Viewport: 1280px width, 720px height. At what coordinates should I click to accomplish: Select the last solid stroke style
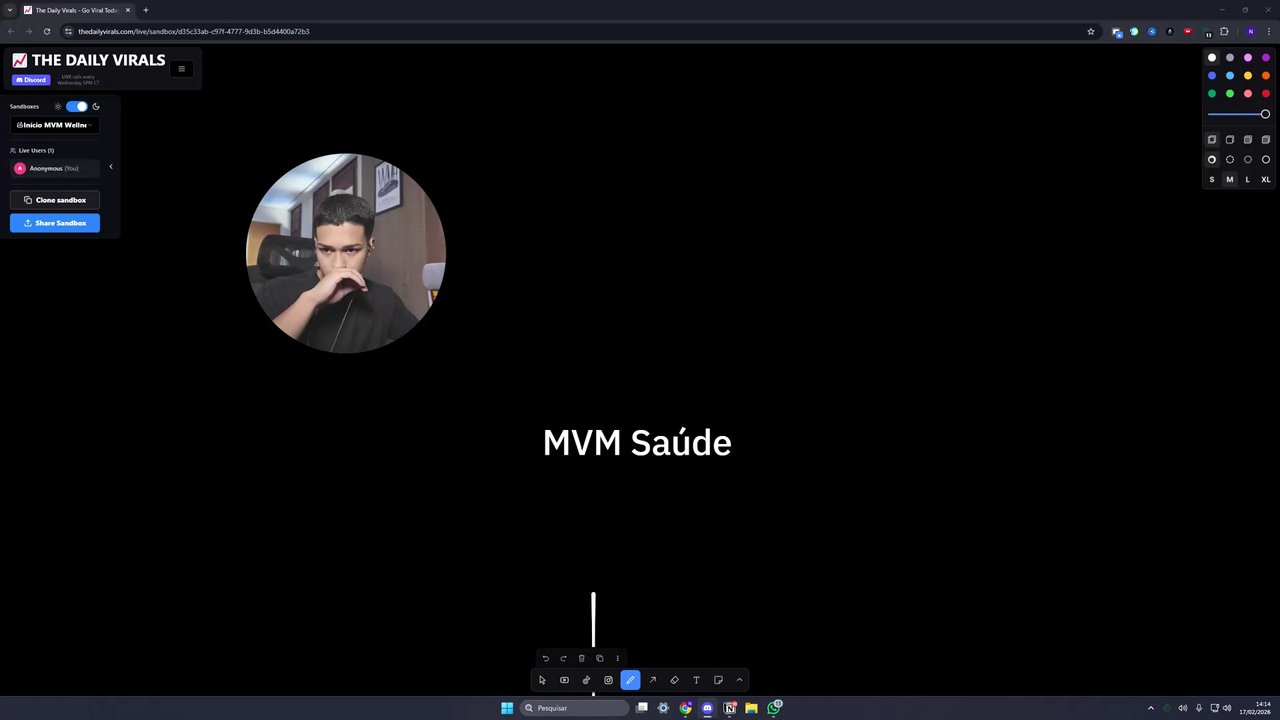pyautogui.click(x=1266, y=160)
